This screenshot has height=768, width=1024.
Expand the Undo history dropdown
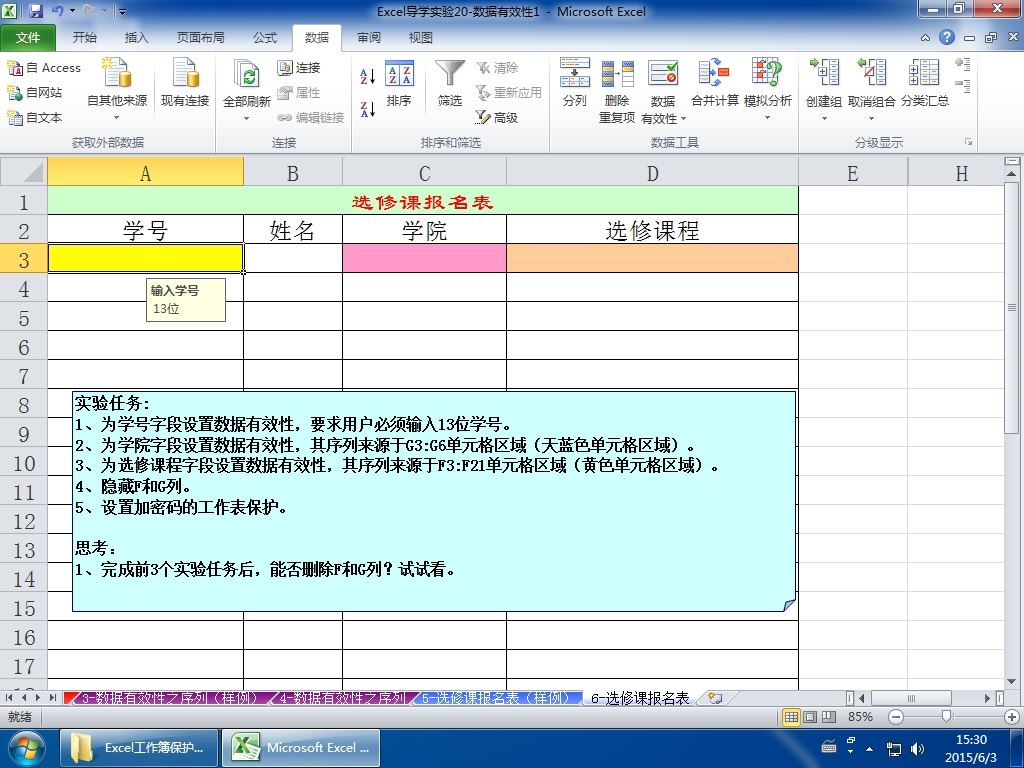[72, 11]
